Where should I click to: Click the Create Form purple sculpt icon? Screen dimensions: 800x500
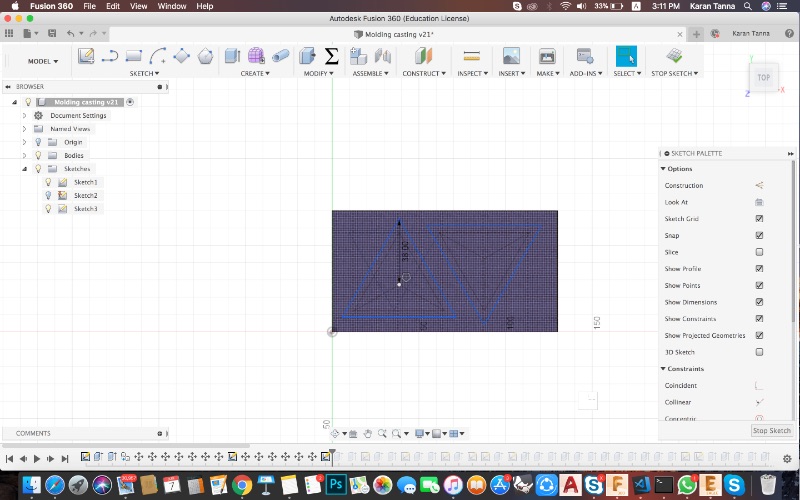pyautogui.click(x=256, y=56)
